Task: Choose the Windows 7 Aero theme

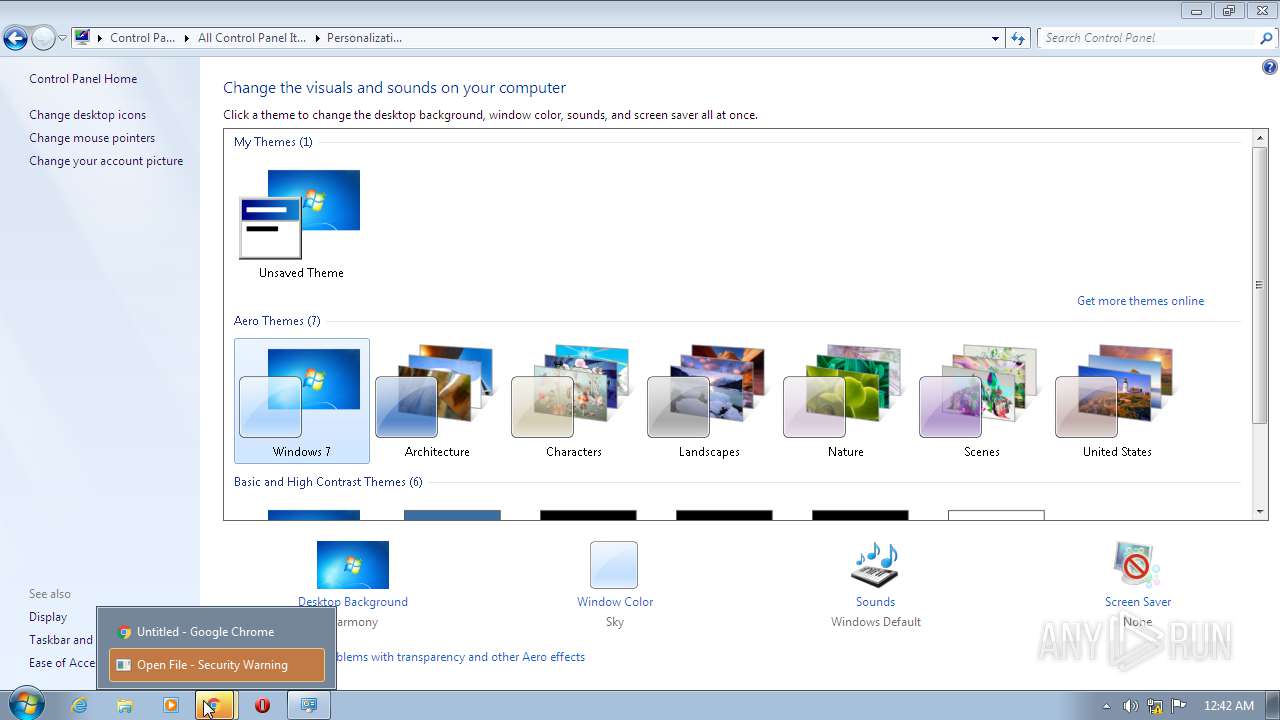Action: [x=301, y=401]
